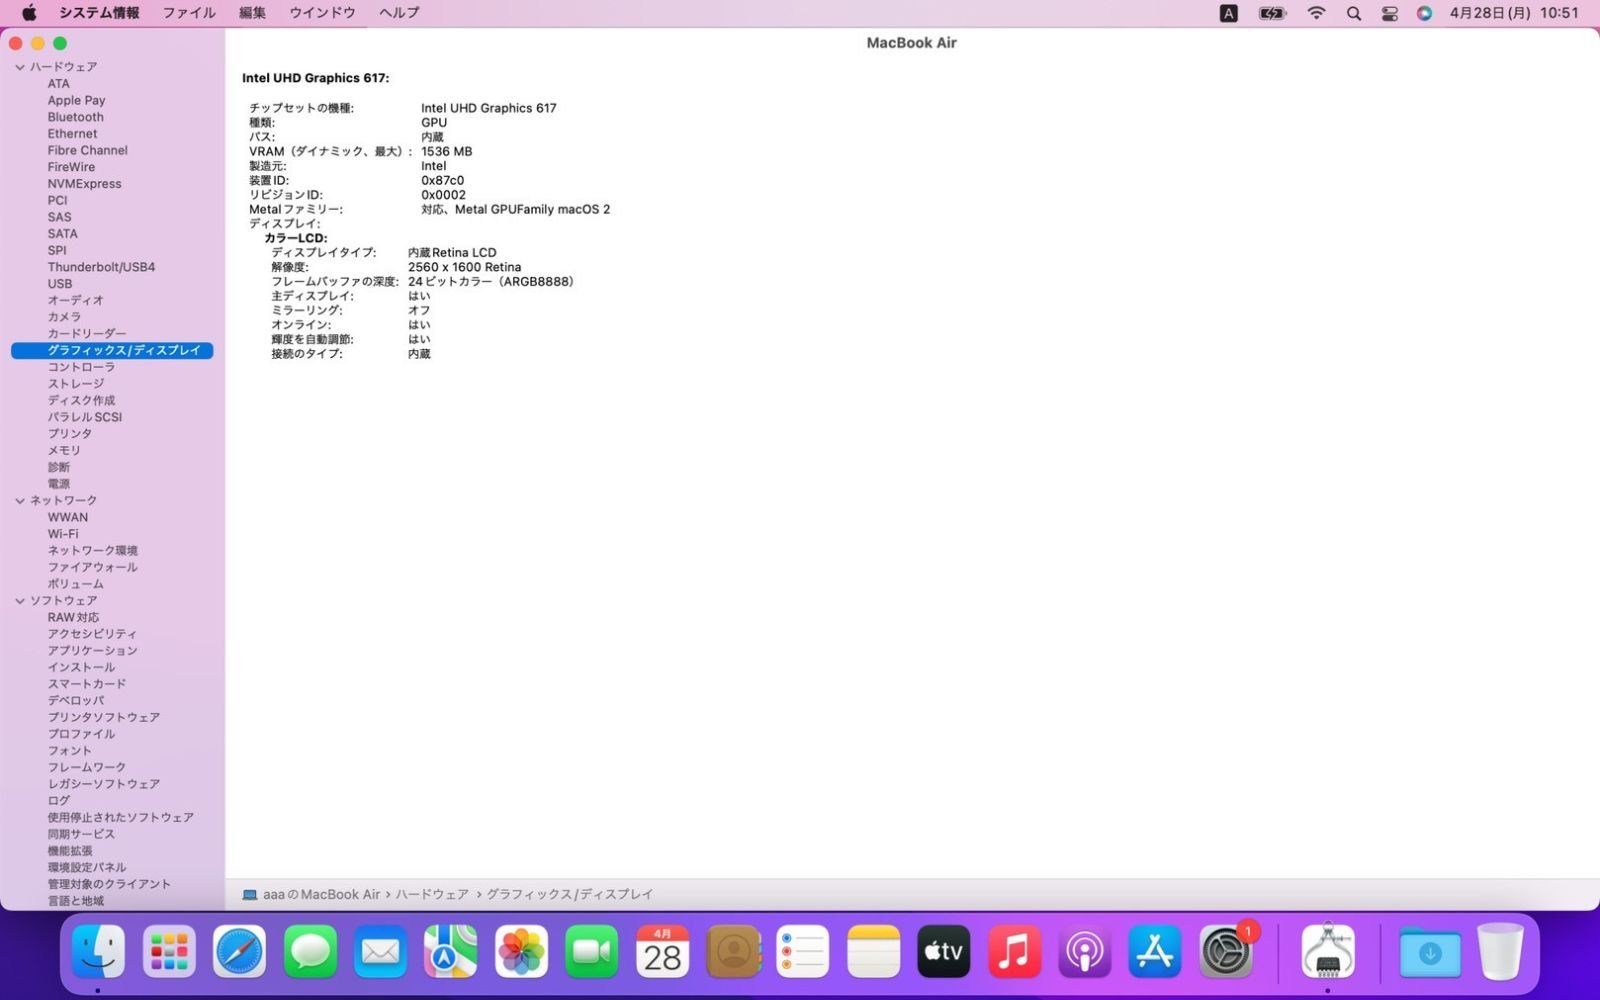
Task: Click the 2560 x 1600 Retina value
Action: coord(464,267)
